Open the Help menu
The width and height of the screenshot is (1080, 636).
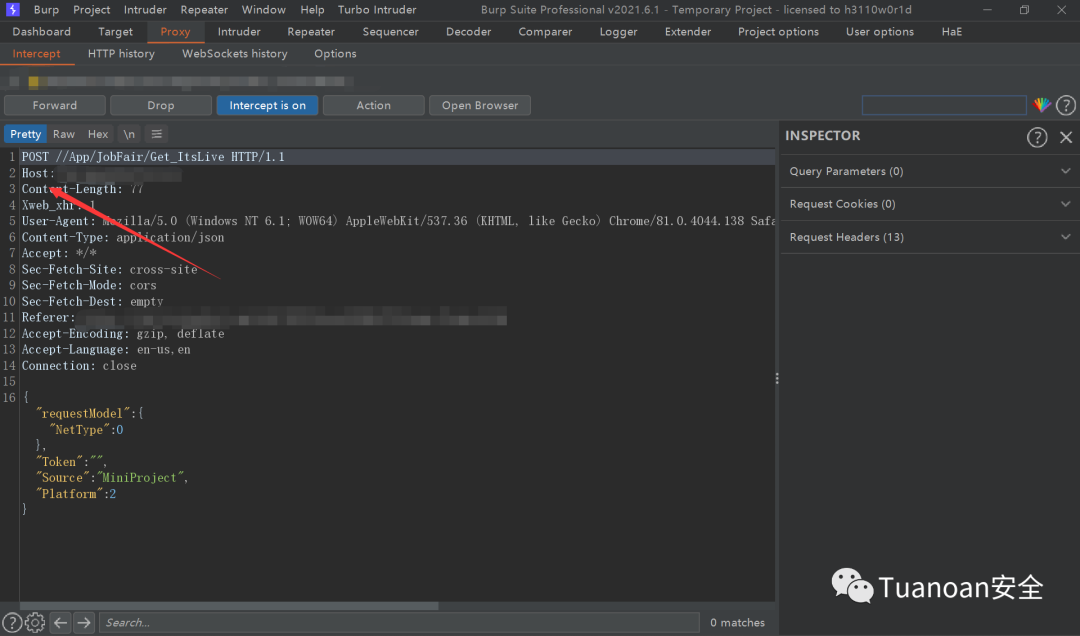[x=312, y=10]
